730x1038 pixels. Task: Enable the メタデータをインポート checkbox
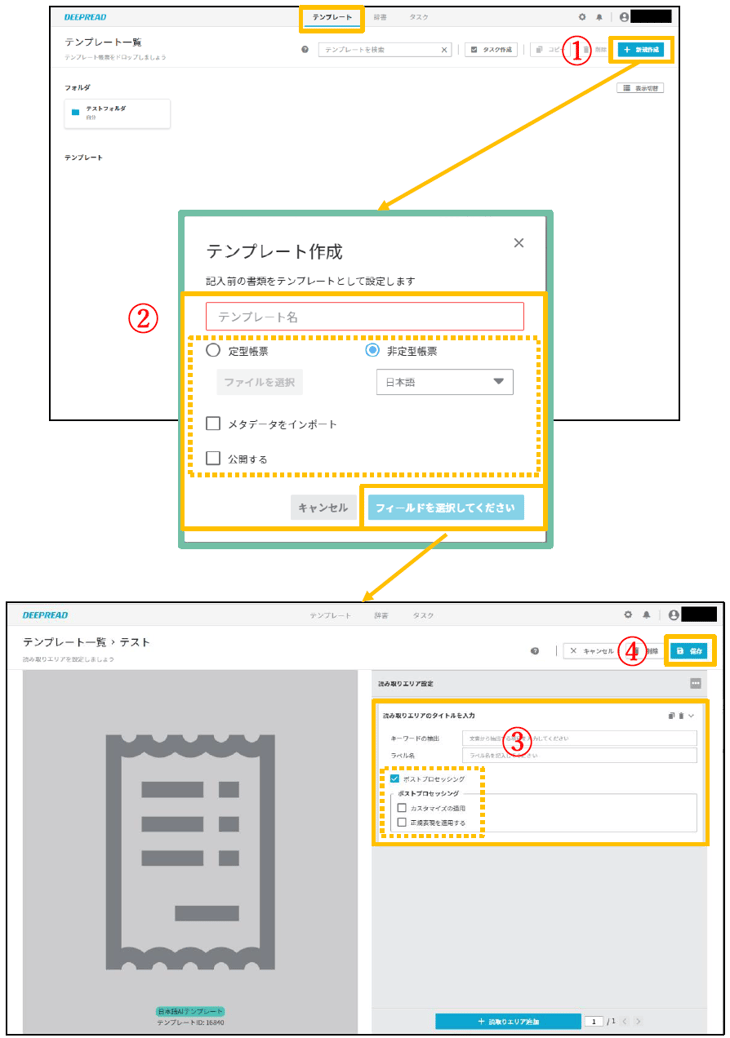[x=213, y=424]
